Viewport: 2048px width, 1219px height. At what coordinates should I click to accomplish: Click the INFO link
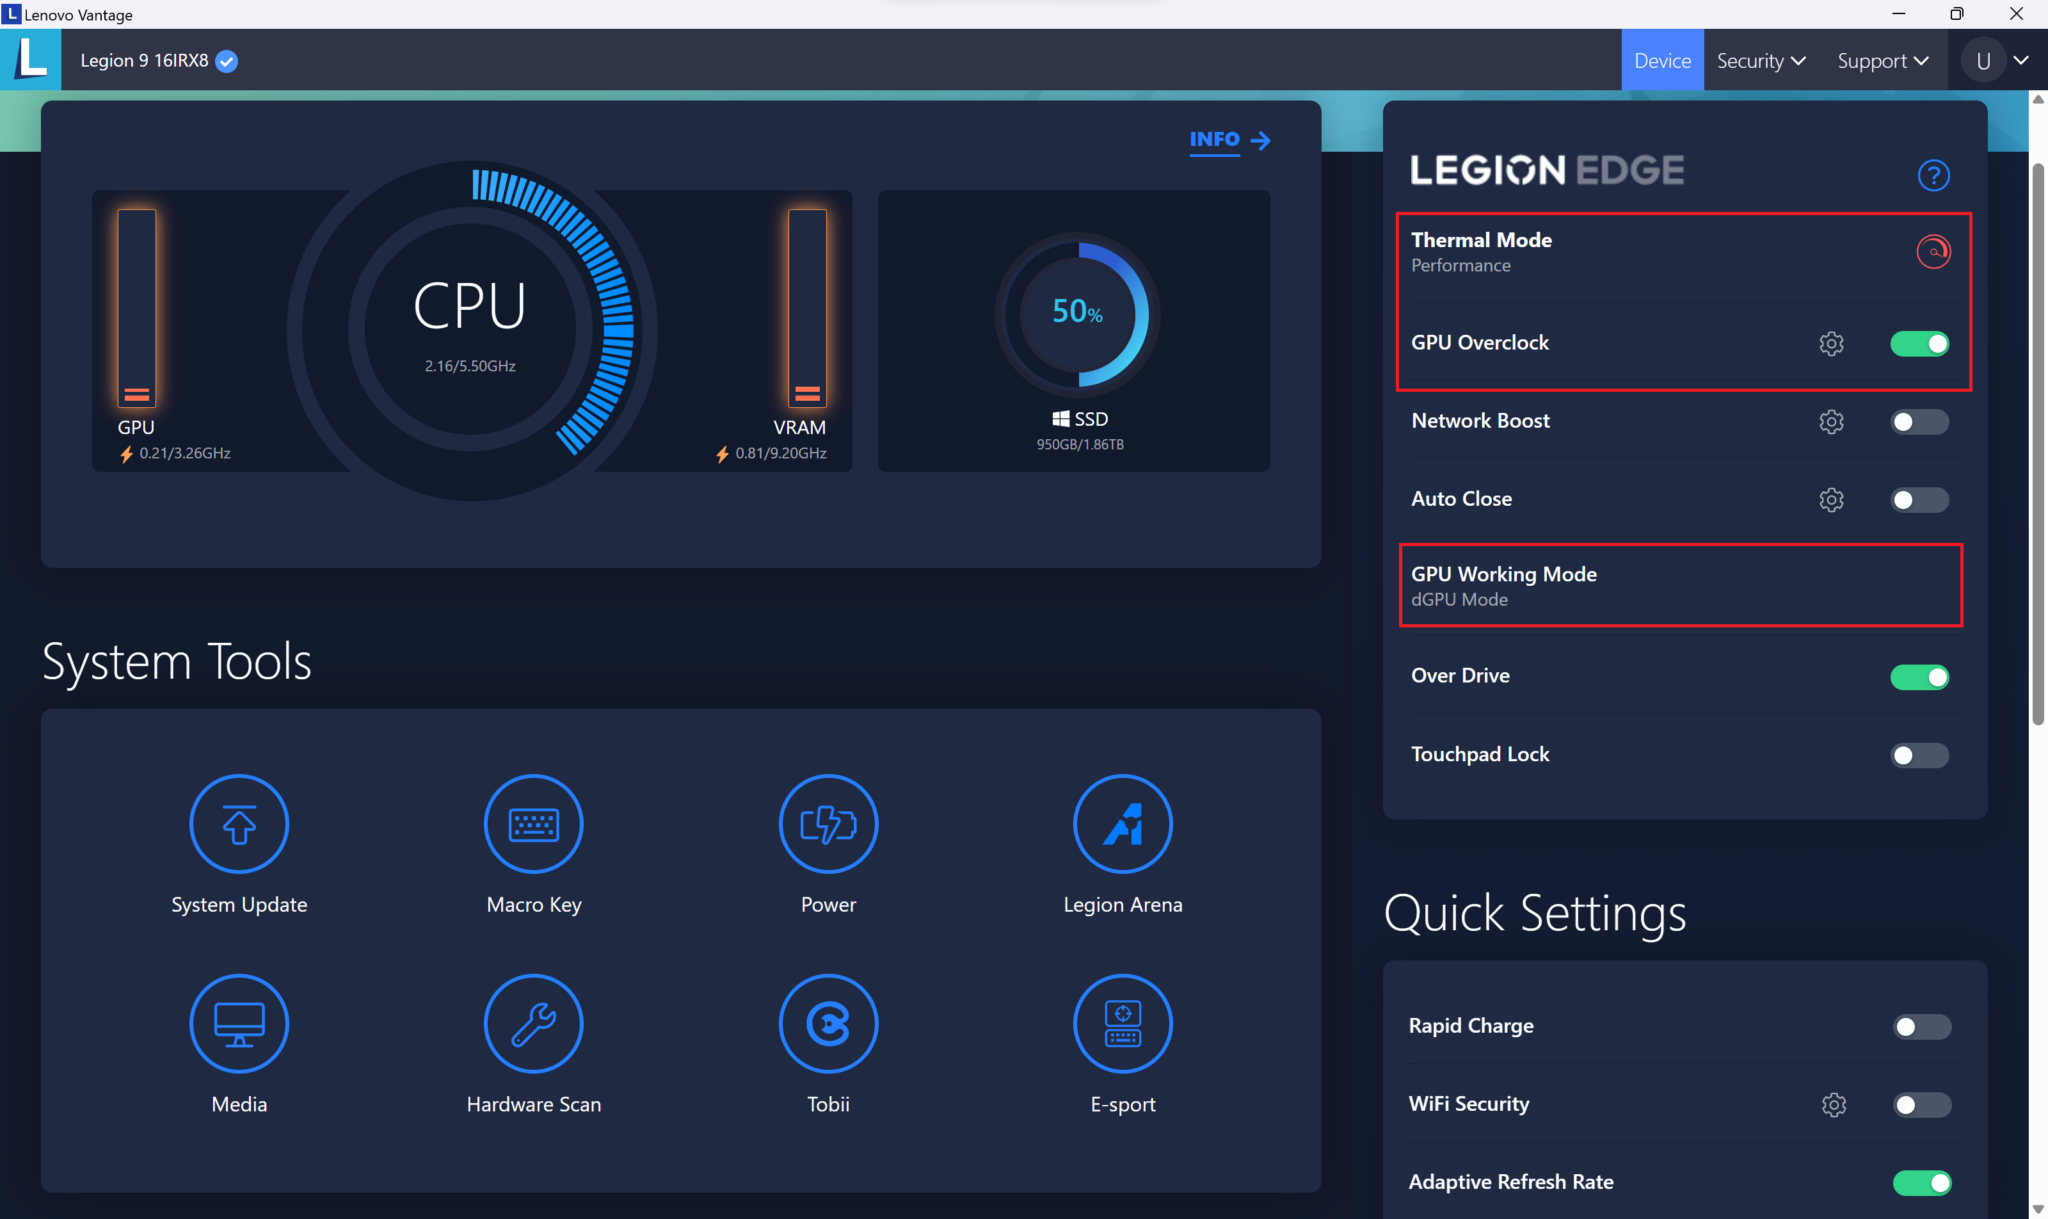coord(1229,140)
